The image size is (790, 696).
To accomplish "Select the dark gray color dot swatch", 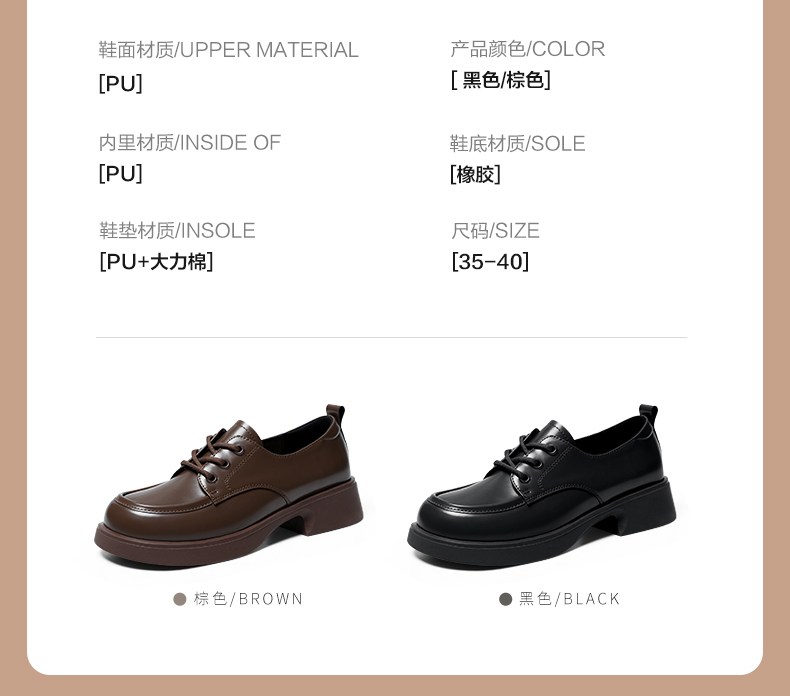I will point(505,599).
